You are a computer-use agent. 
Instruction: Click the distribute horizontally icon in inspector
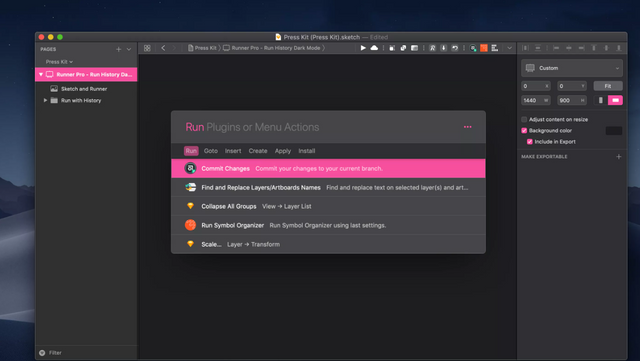pyautogui.click(x=526, y=48)
